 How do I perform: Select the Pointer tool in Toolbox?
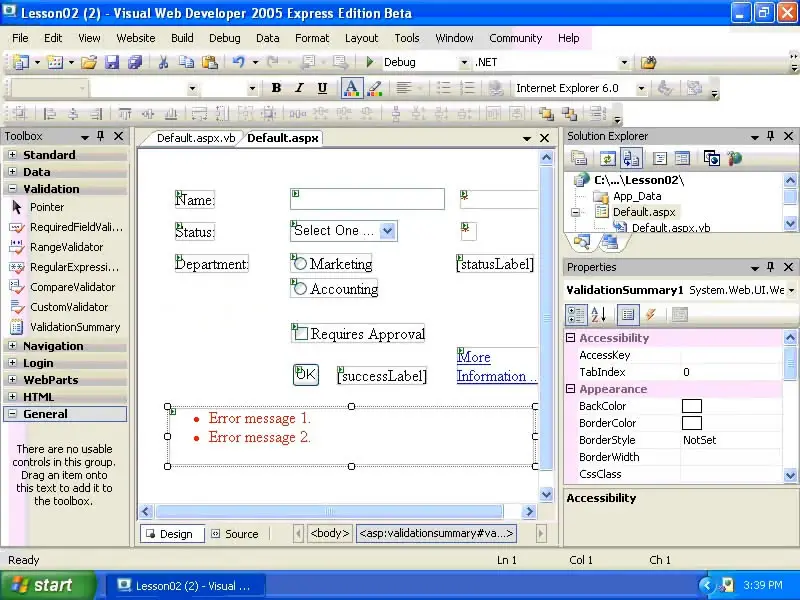[37, 207]
